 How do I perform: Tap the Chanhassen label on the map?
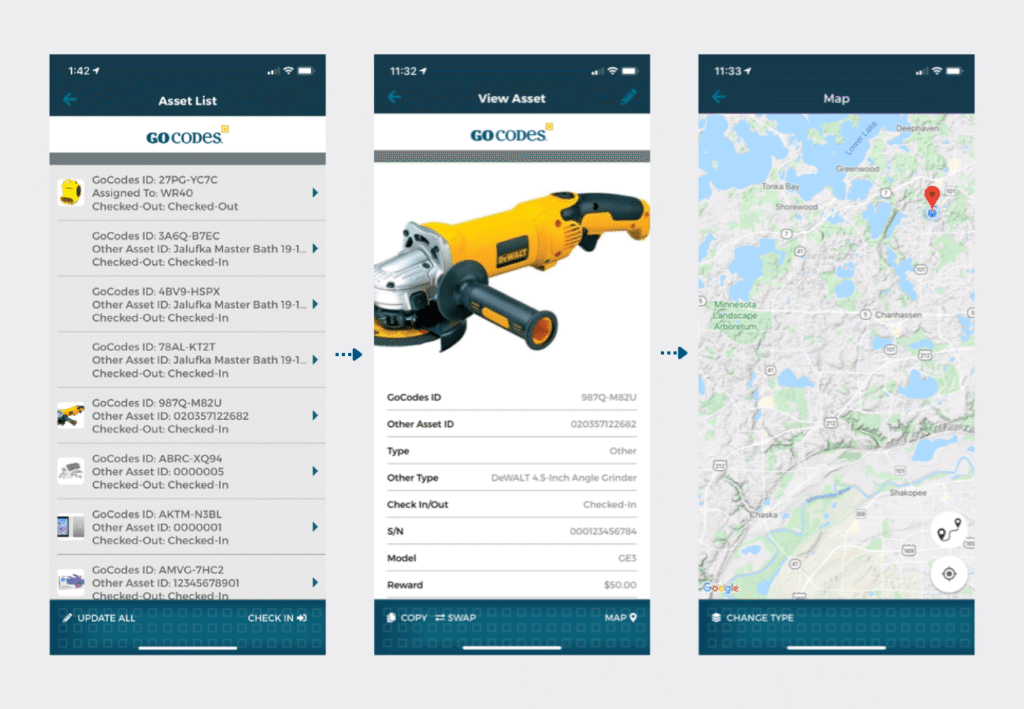(898, 315)
